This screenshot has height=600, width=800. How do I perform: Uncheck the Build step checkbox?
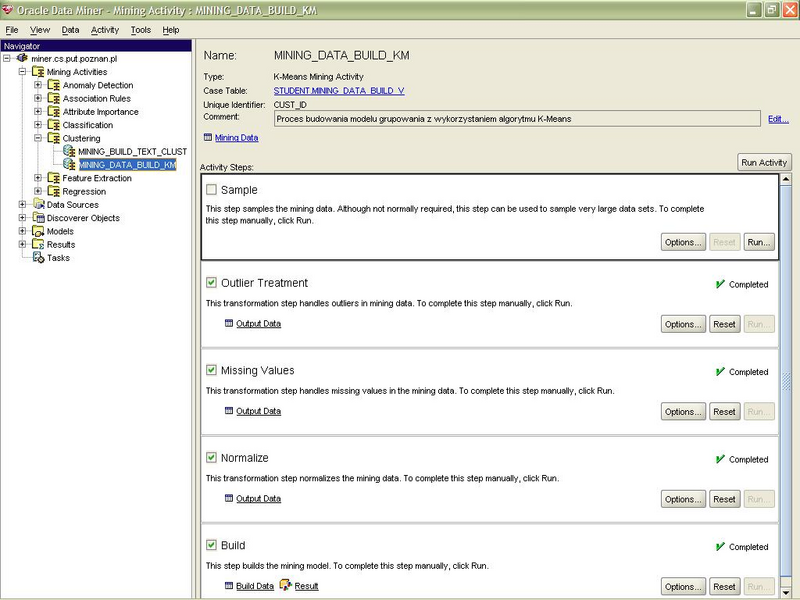211,545
